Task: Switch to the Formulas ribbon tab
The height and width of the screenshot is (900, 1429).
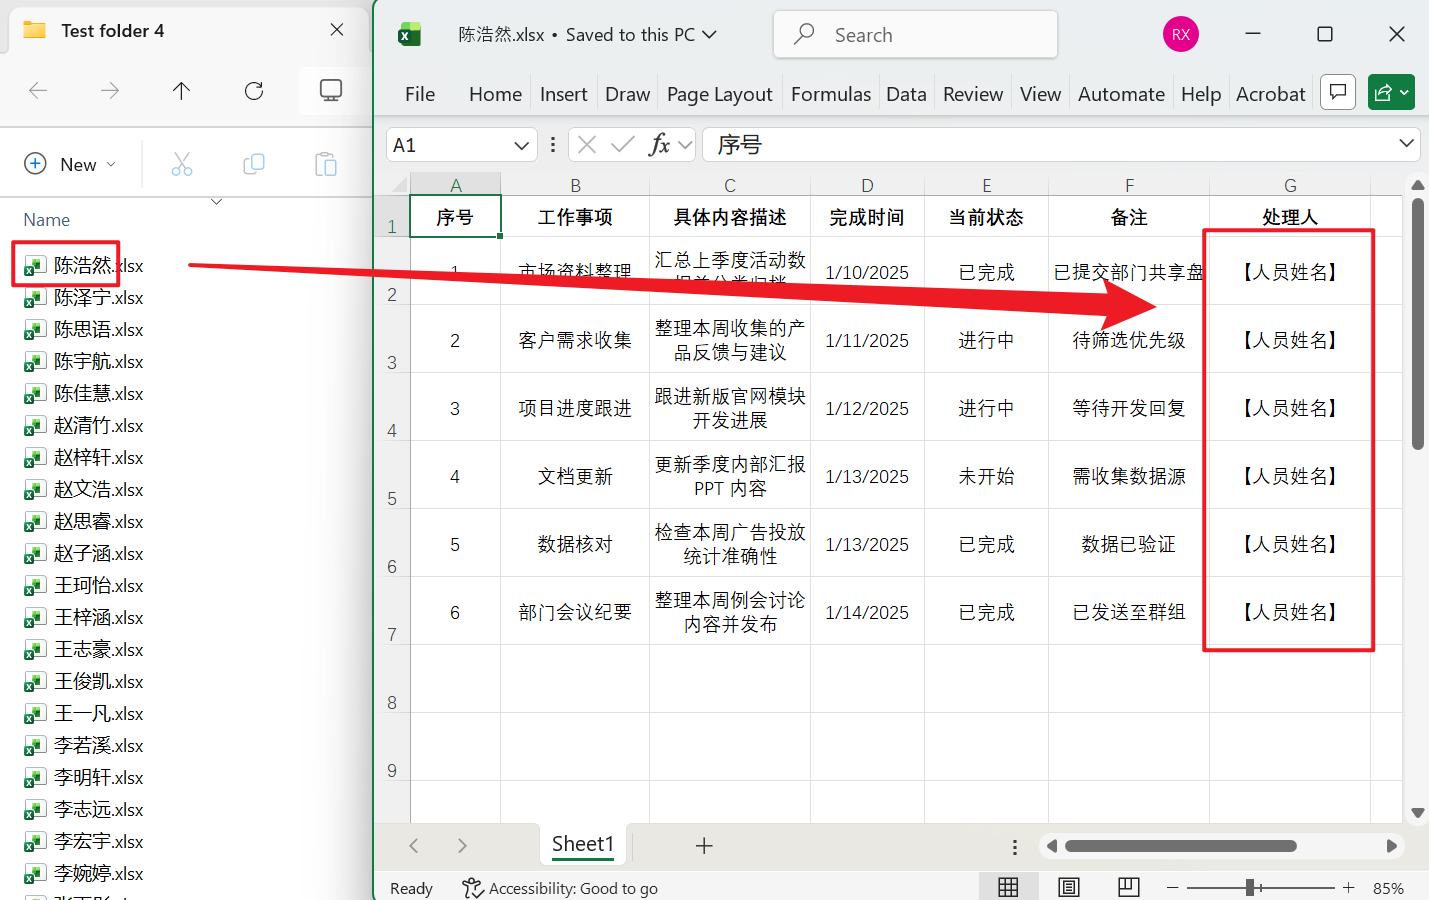Action: [830, 93]
